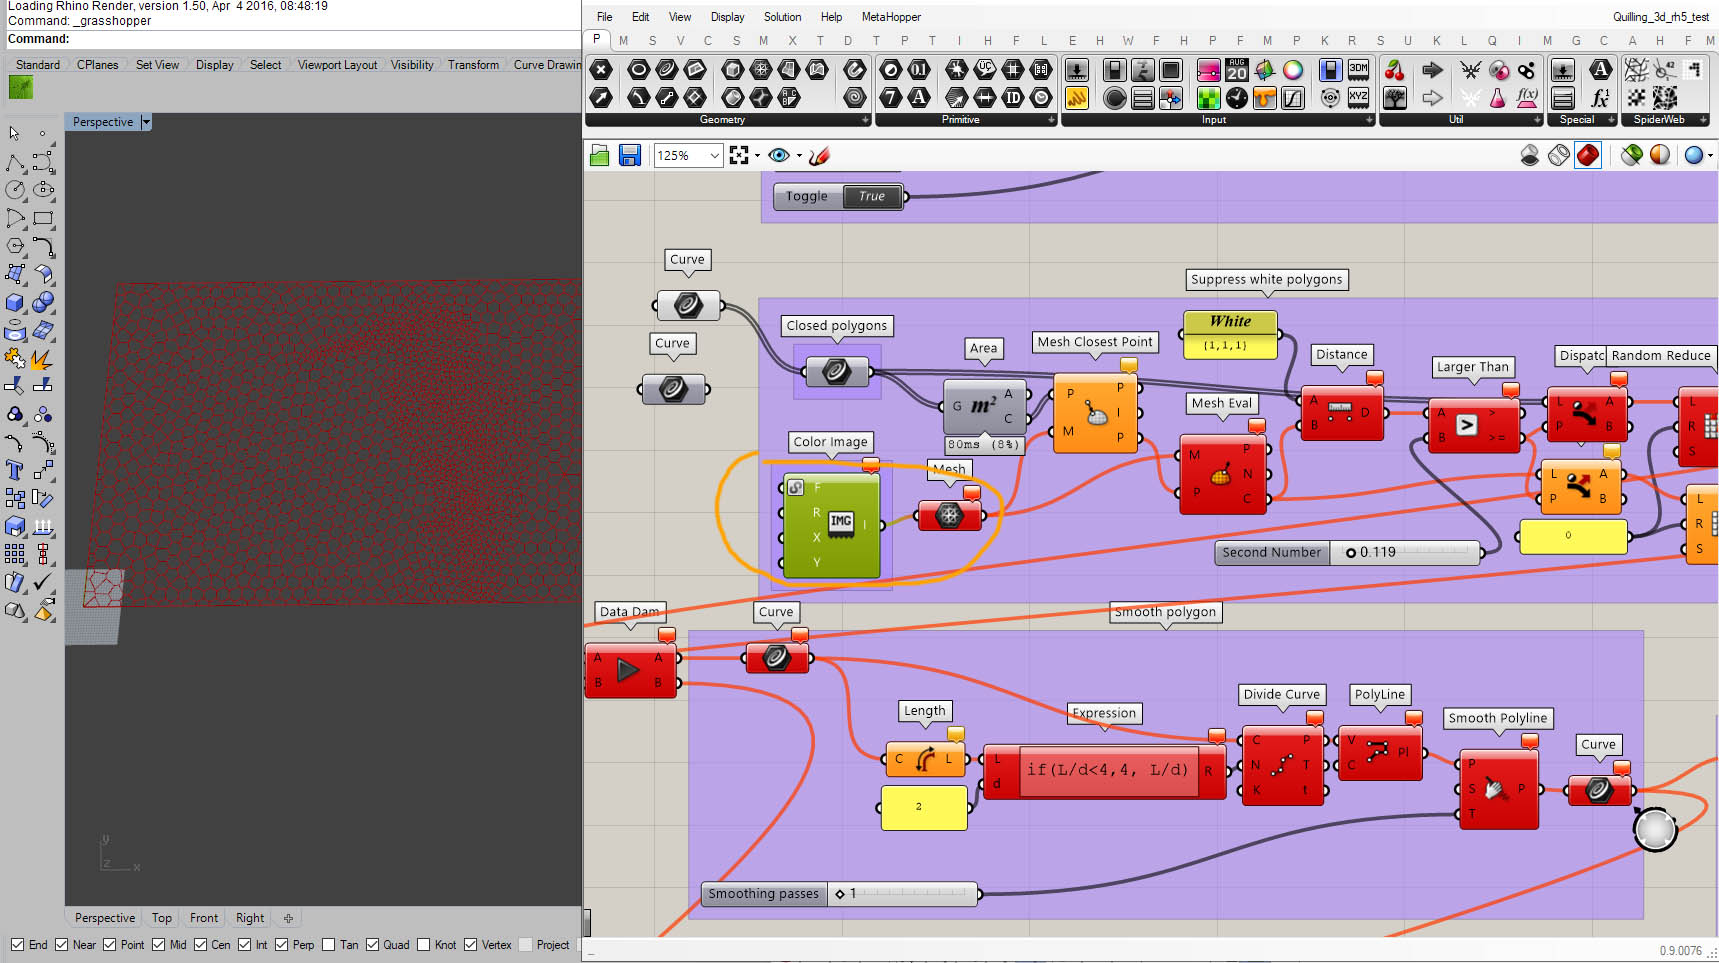
Task: Click in the Rhino Command input line
Action: (325, 39)
